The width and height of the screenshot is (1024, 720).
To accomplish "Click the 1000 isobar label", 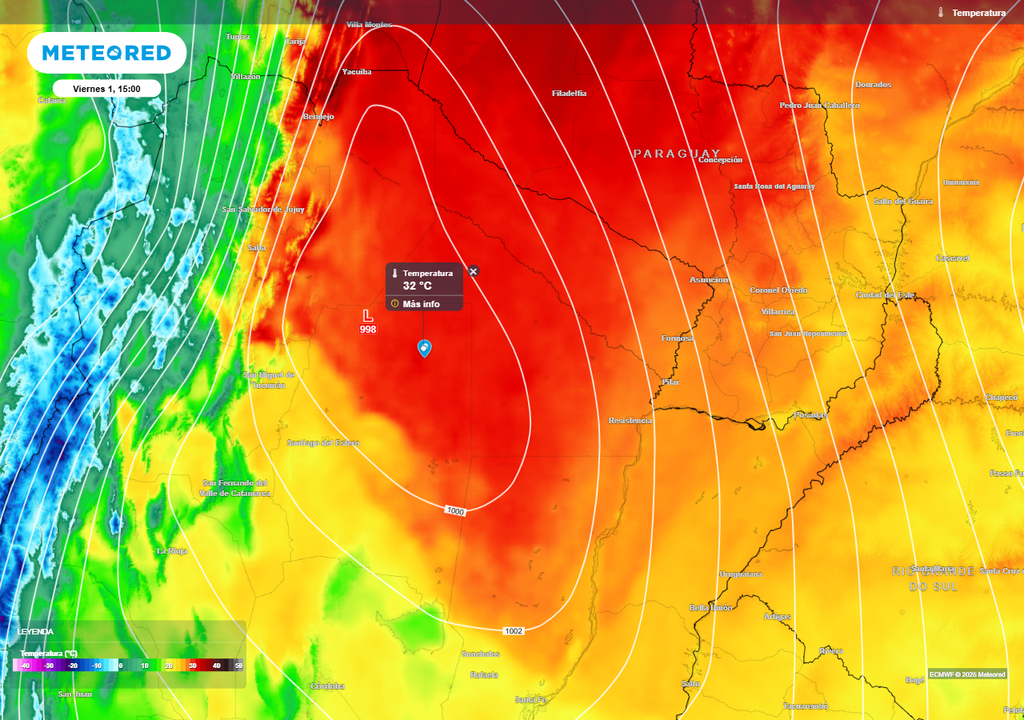I will coord(456,511).
